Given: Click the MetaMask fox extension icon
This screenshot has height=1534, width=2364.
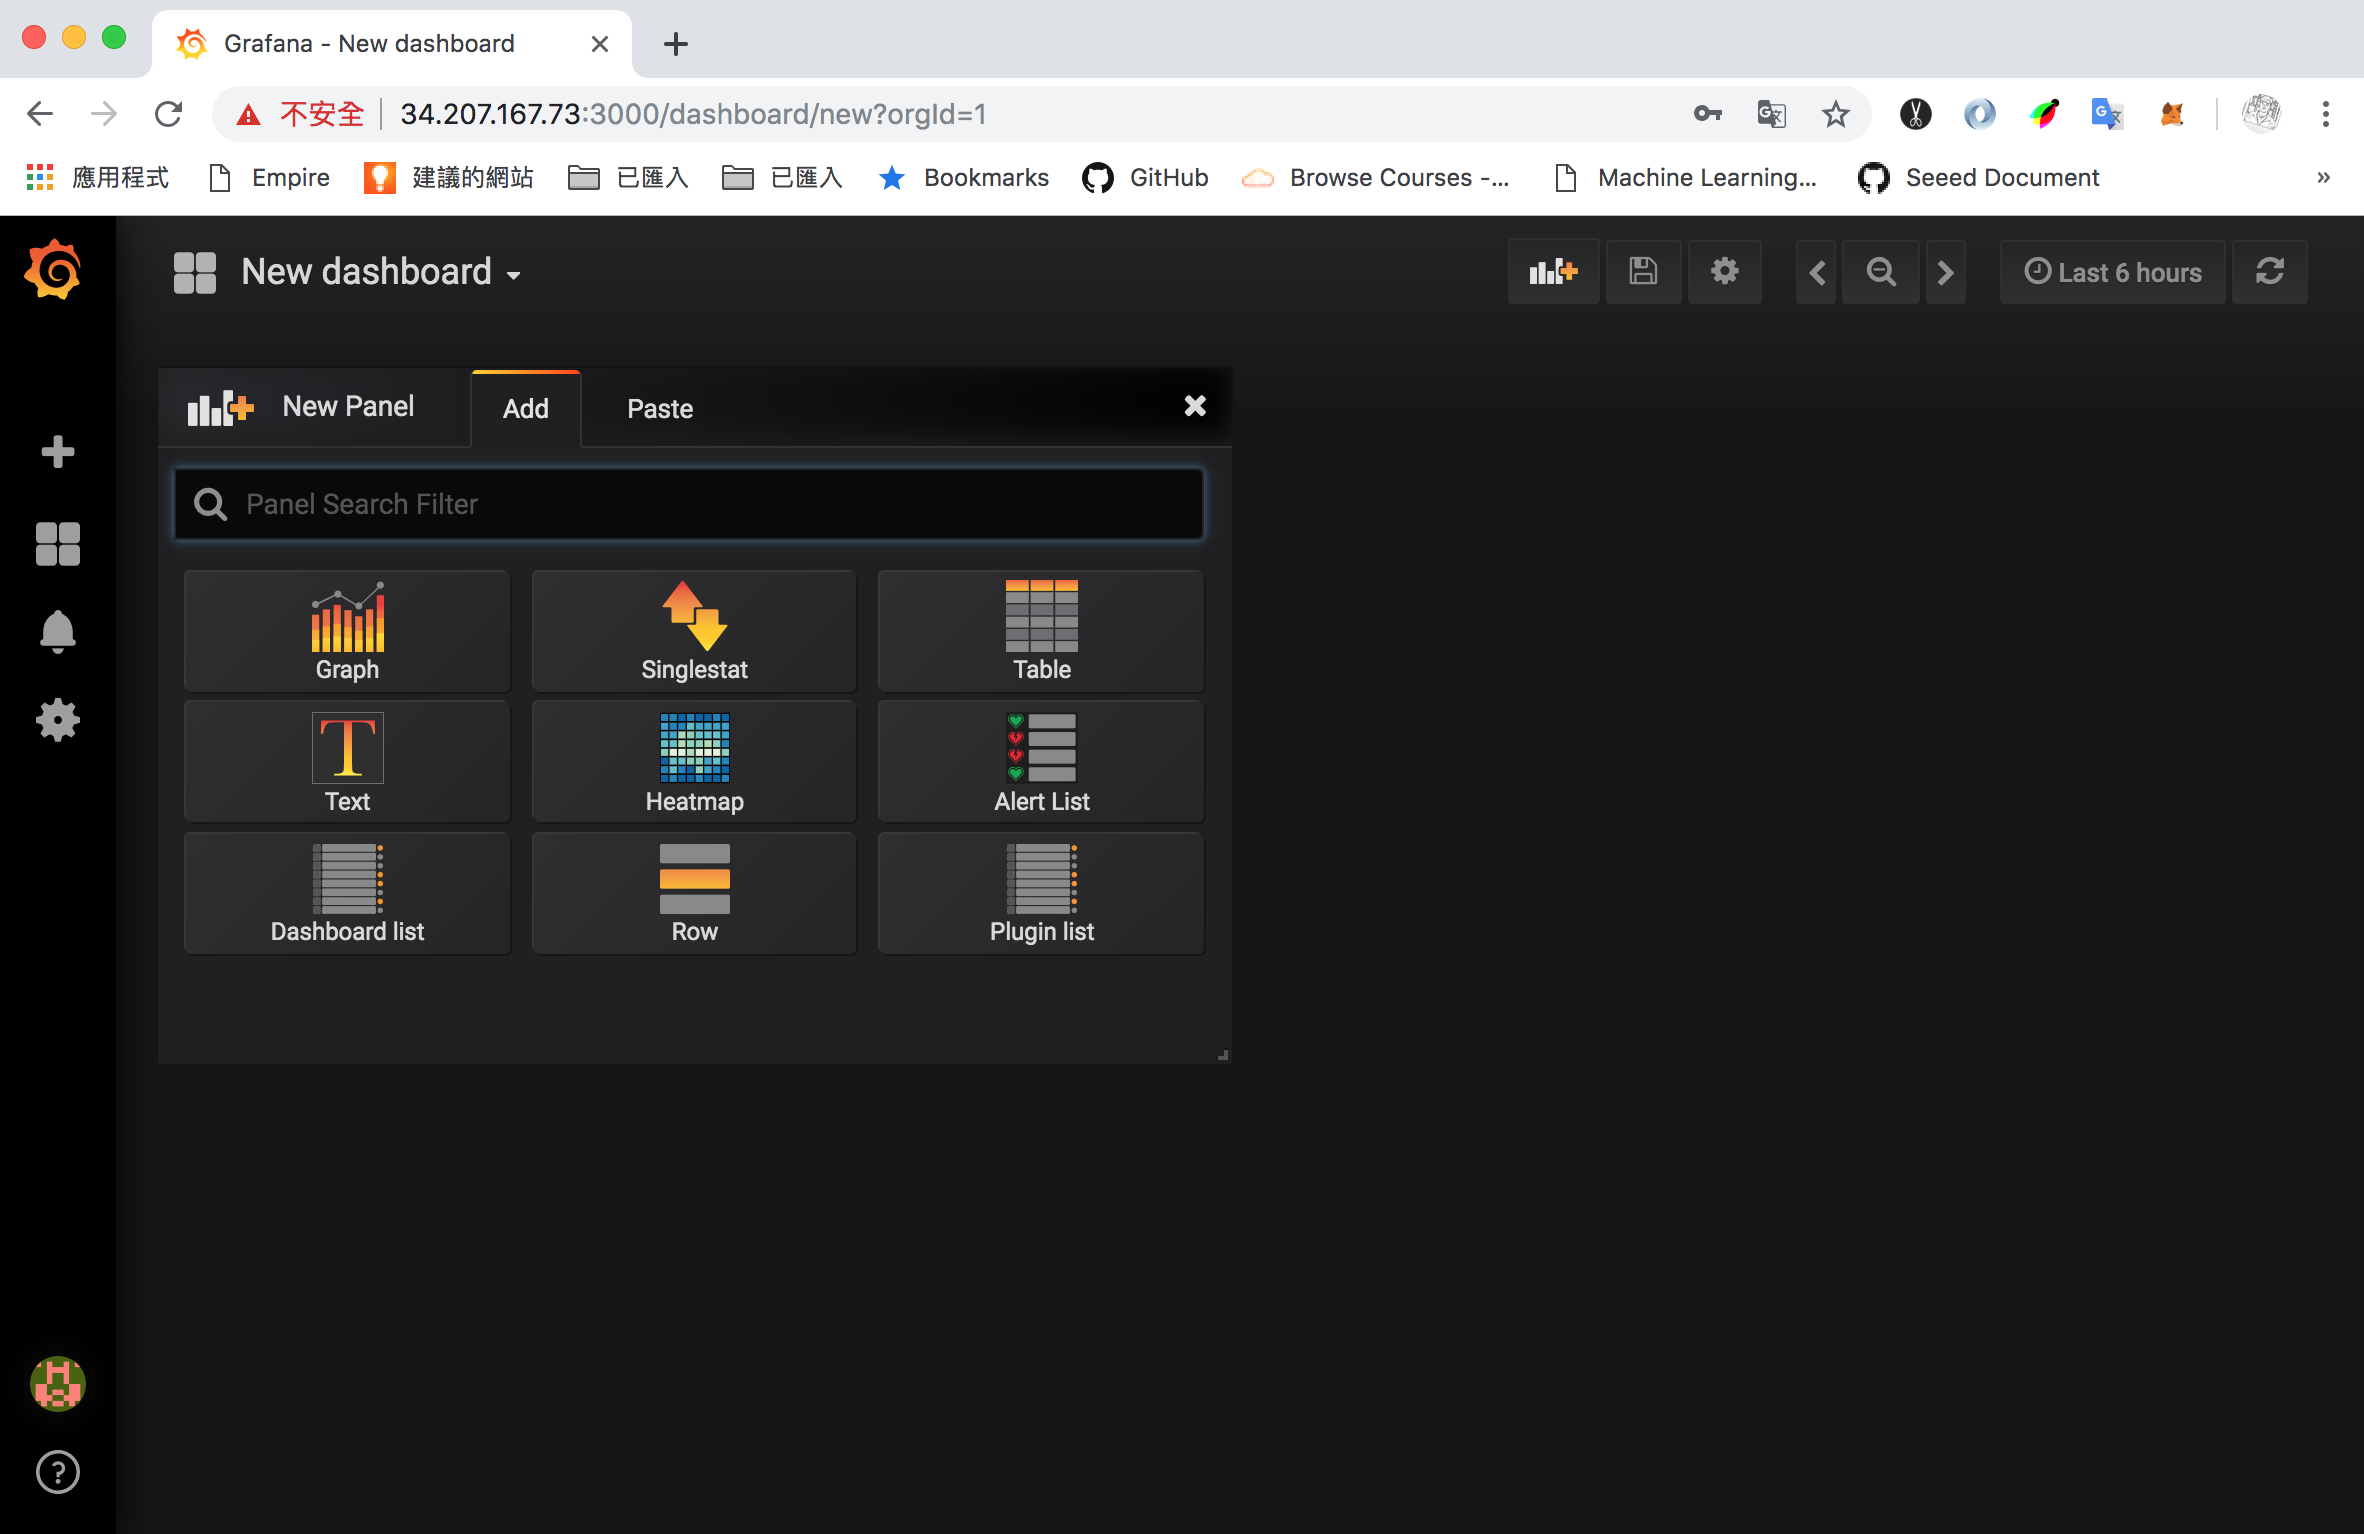Looking at the screenshot, I should (x=2171, y=114).
